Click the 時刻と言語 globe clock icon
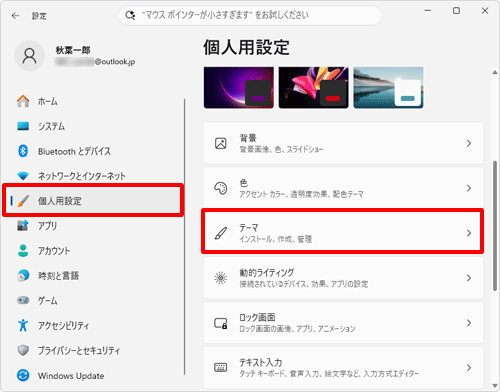The height and width of the screenshot is (392, 500). pyautogui.click(x=23, y=275)
